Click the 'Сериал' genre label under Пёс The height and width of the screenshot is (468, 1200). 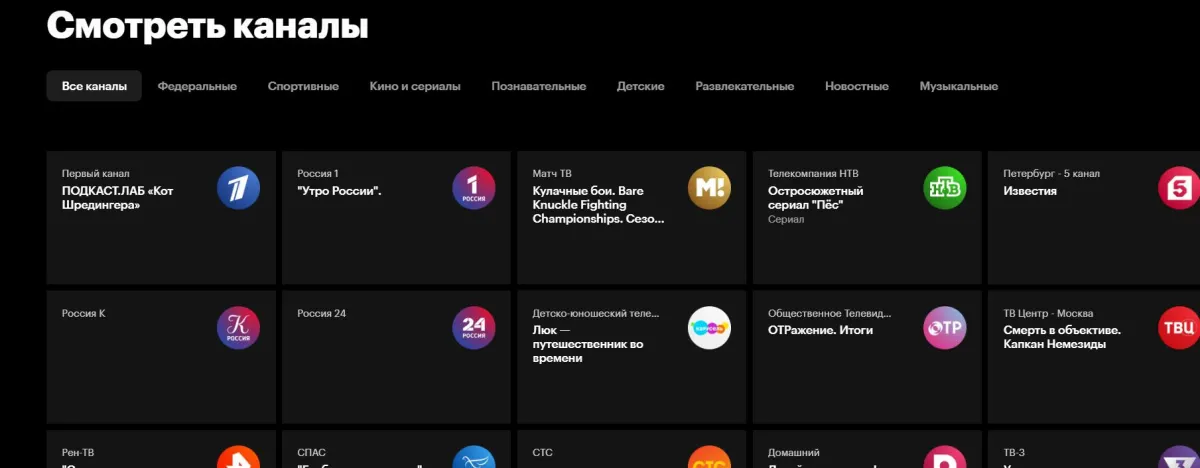tap(786, 219)
